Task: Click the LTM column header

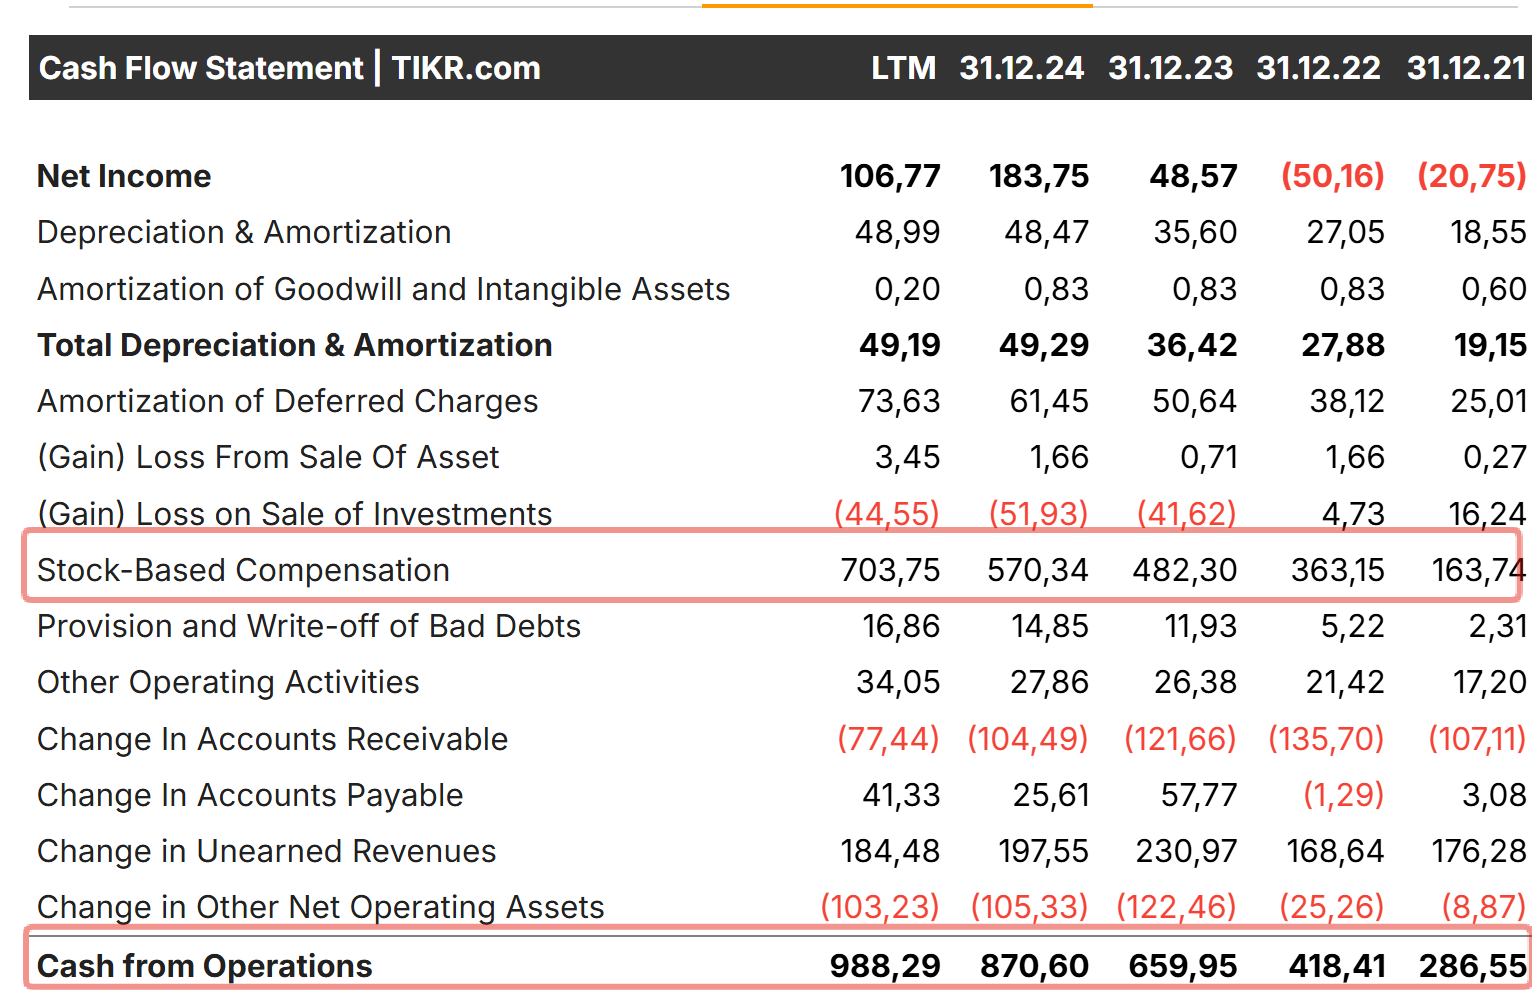Action: (903, 68)
